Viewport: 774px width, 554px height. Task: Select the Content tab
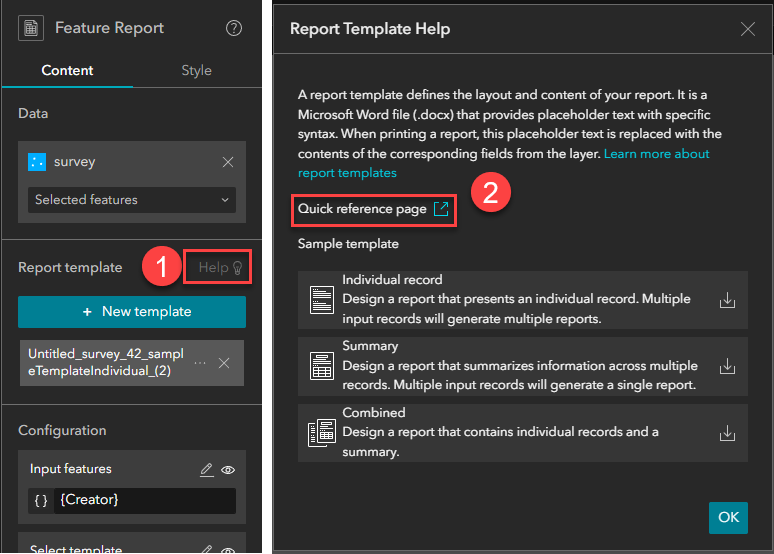tap(67, 70)
